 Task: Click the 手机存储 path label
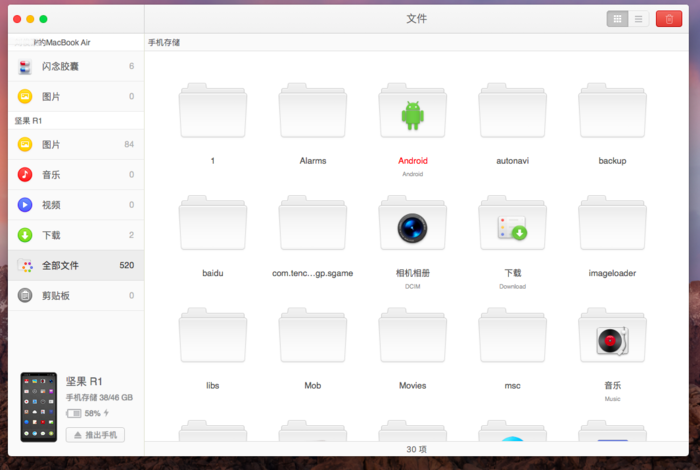pos(164,42)
